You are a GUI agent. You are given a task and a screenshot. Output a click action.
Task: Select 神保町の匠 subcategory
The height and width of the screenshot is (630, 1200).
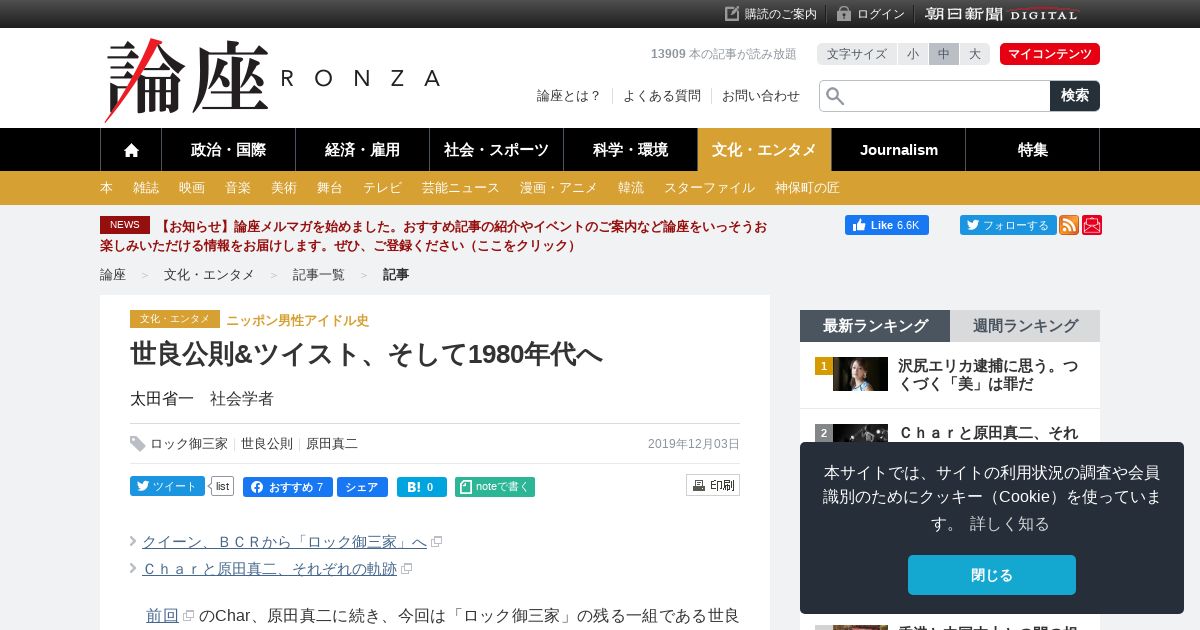tap(807, 188)
